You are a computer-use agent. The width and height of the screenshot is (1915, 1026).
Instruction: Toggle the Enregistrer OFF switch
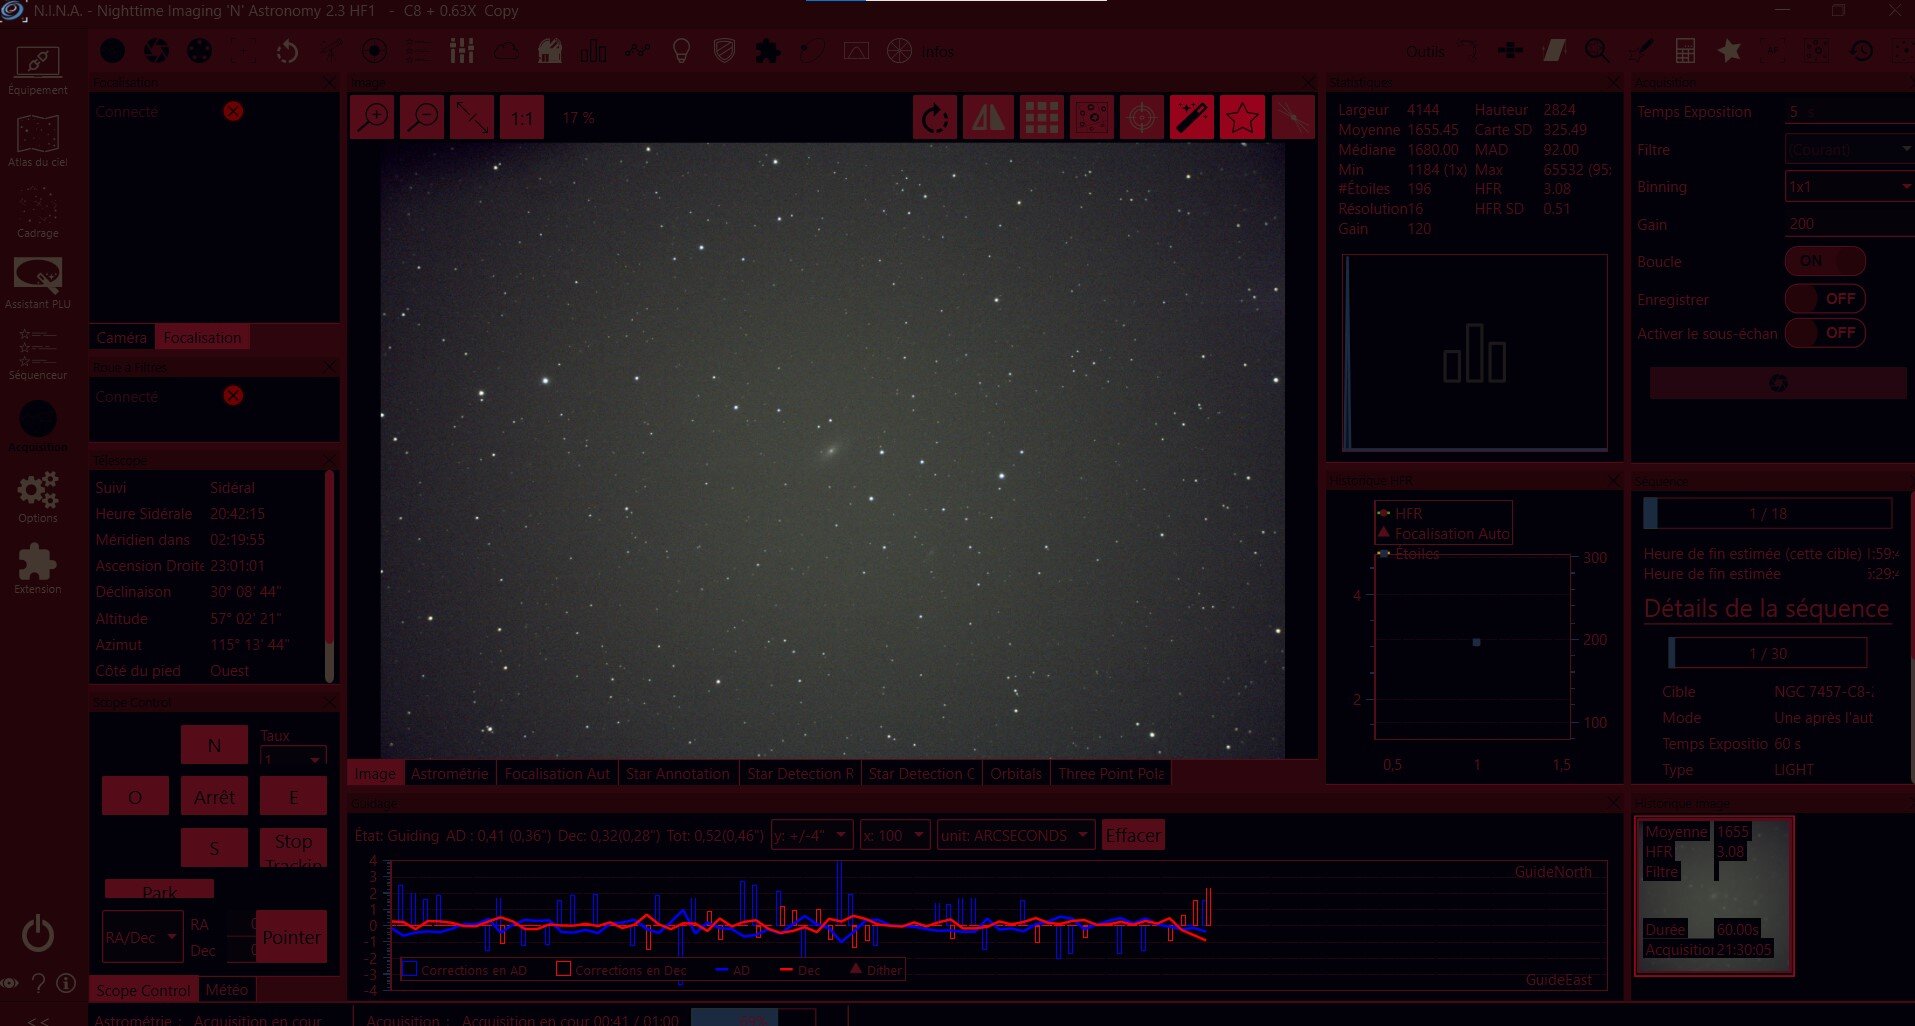click(x=1825, y=299)
